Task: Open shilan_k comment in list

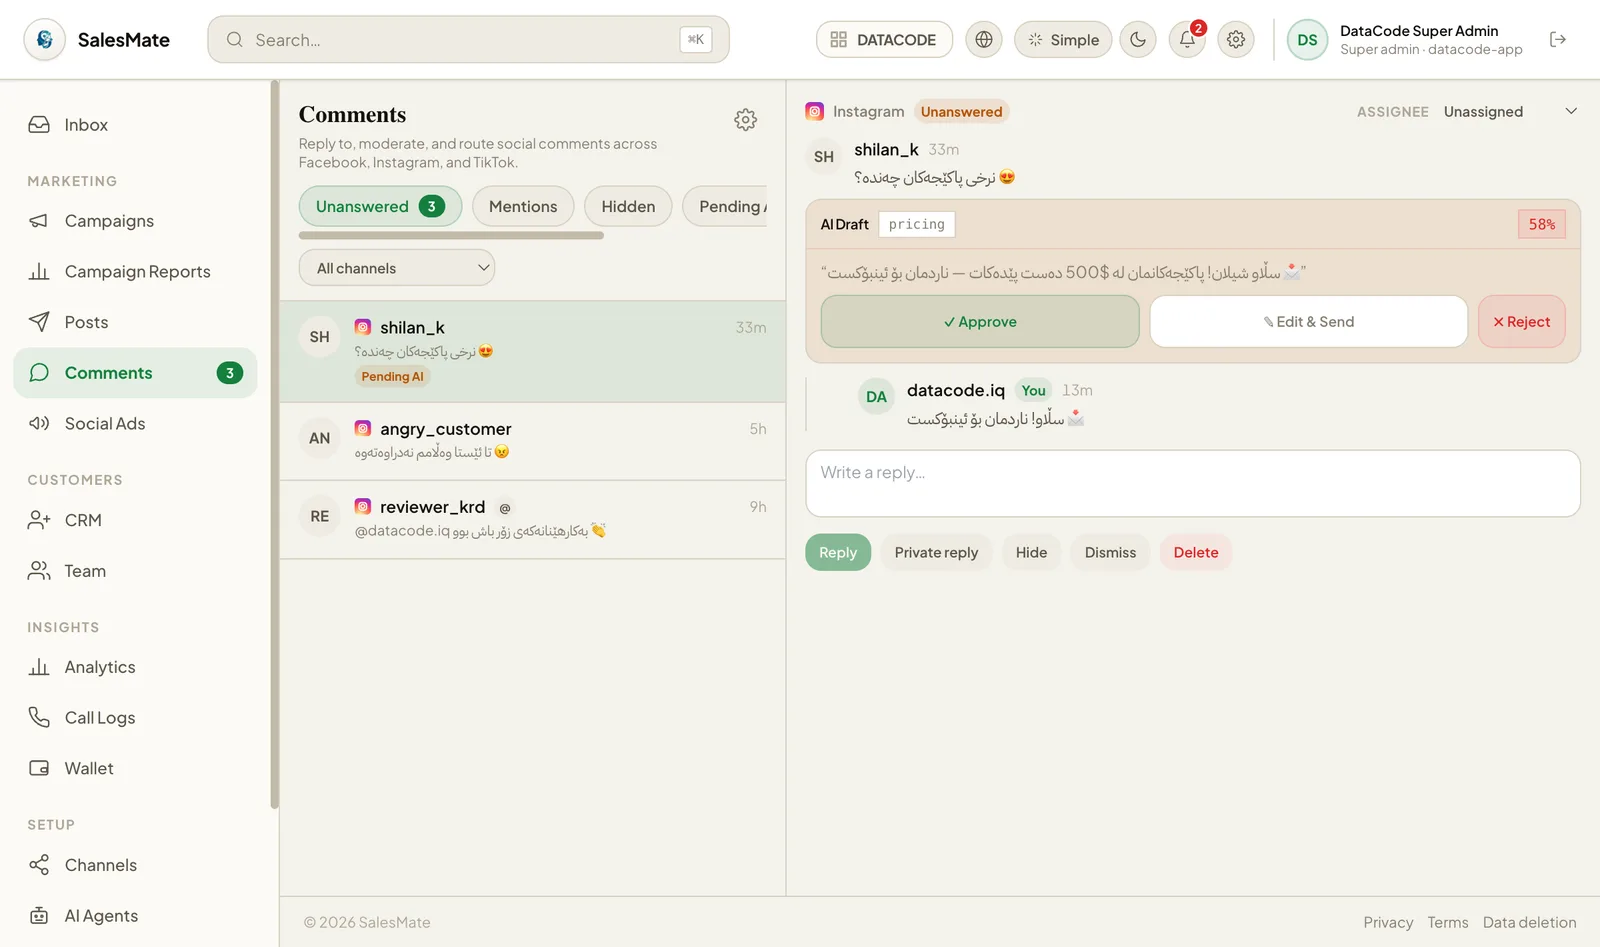Action: 533,352
